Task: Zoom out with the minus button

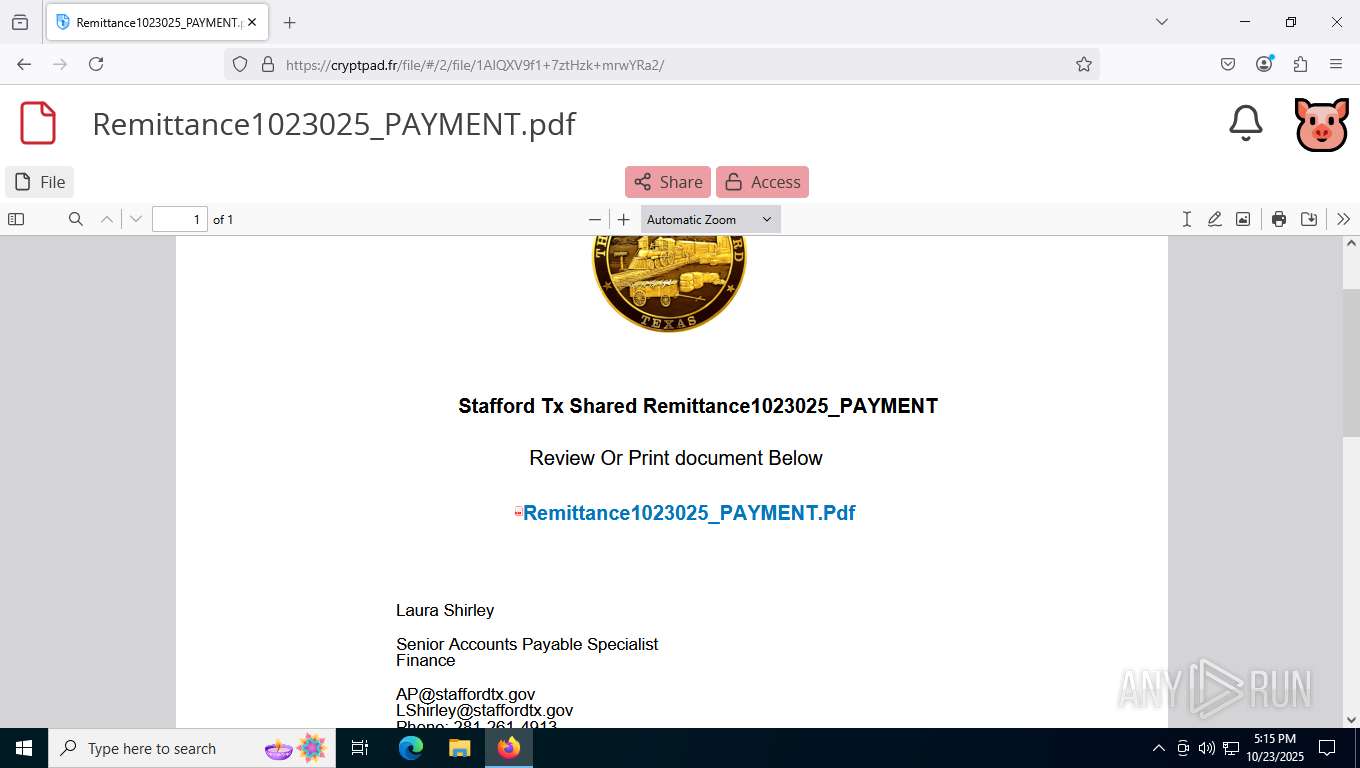Action: point(595,219)
